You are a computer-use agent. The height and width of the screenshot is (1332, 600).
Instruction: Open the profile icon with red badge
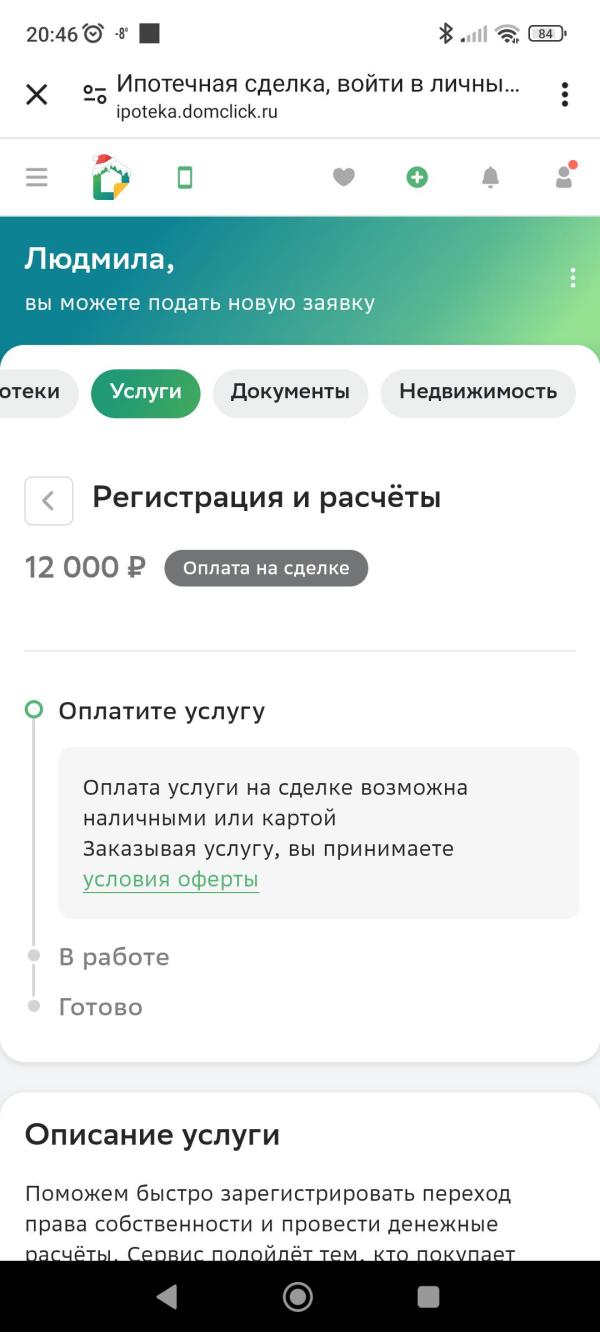[x=563, y=176]
